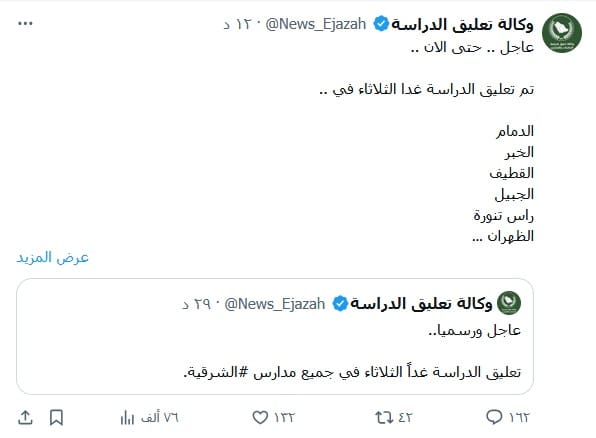596x438 pixels.
Task: Open the quoted tweet card body
Action: [x=275, y=336]
